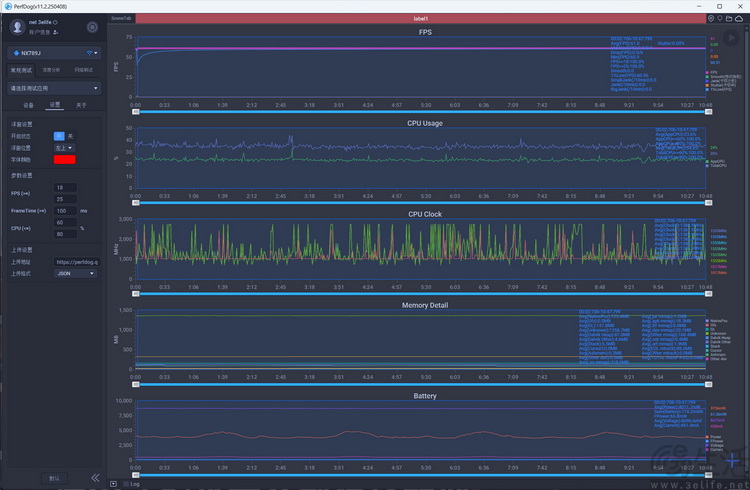Click the FPS chart right range slider handle
750x490 pixels.
click(708, 111)
